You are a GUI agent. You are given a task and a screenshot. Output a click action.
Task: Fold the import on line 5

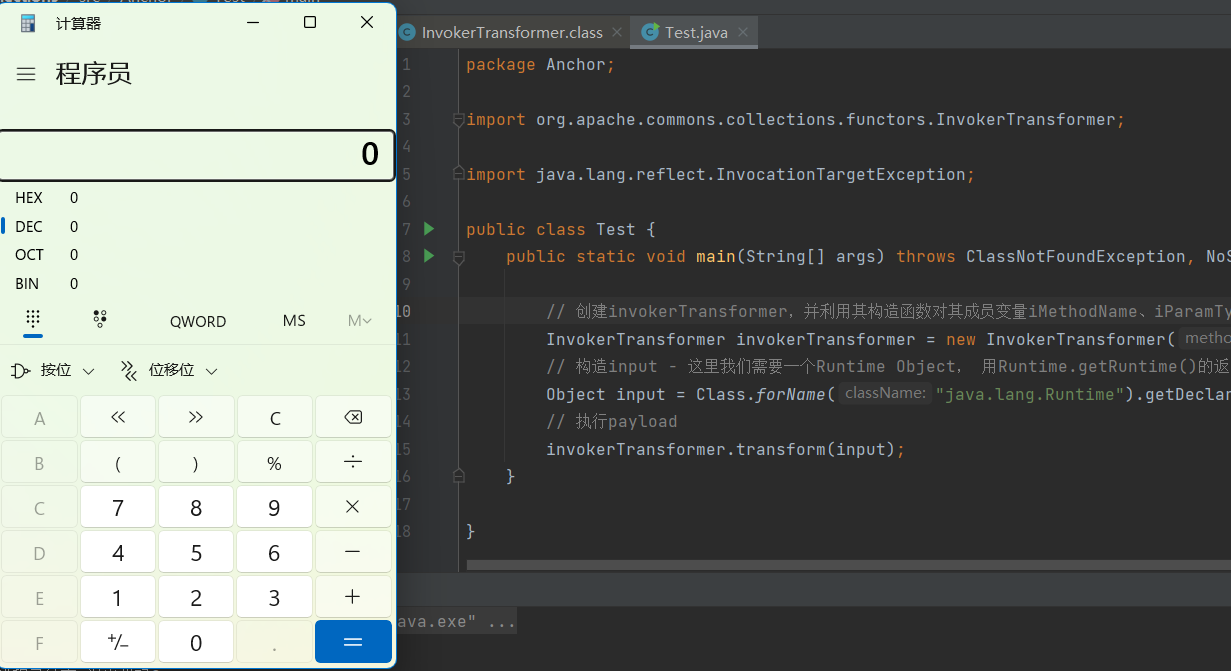459,174
